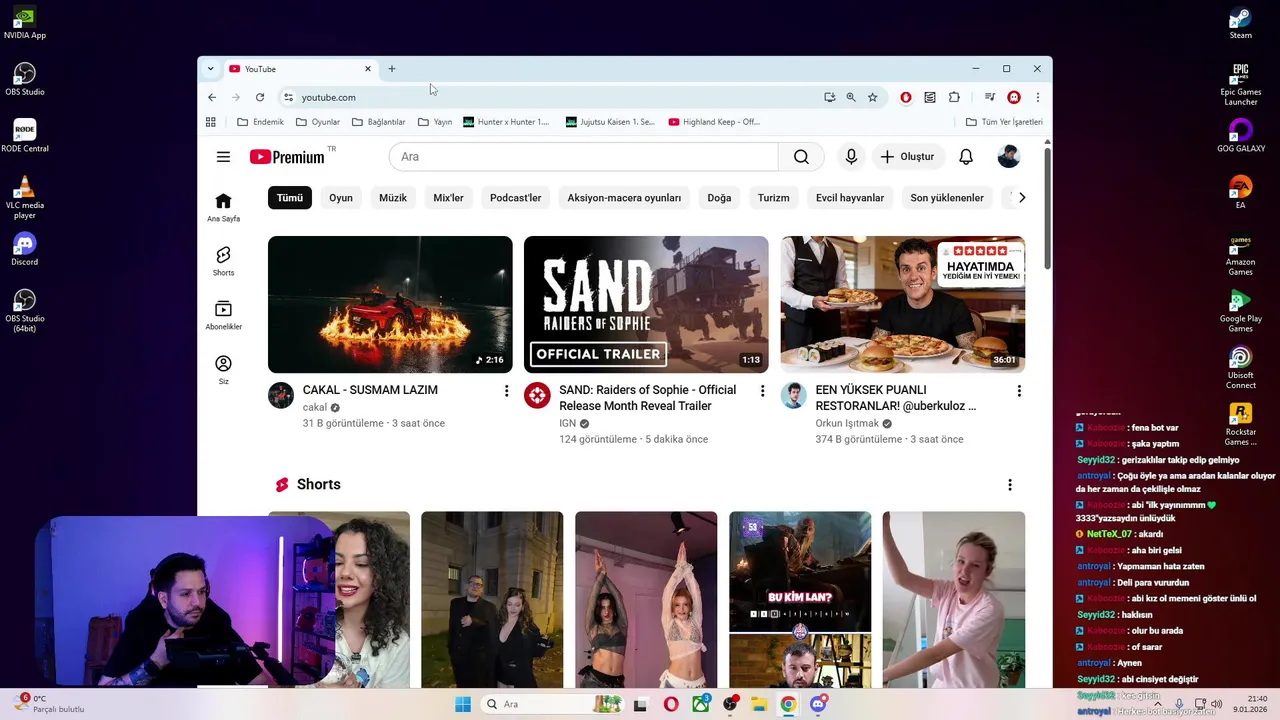Open the Bağlantılar bookmarks folder
The image size is (1280, 720).
tap(379, 122)
